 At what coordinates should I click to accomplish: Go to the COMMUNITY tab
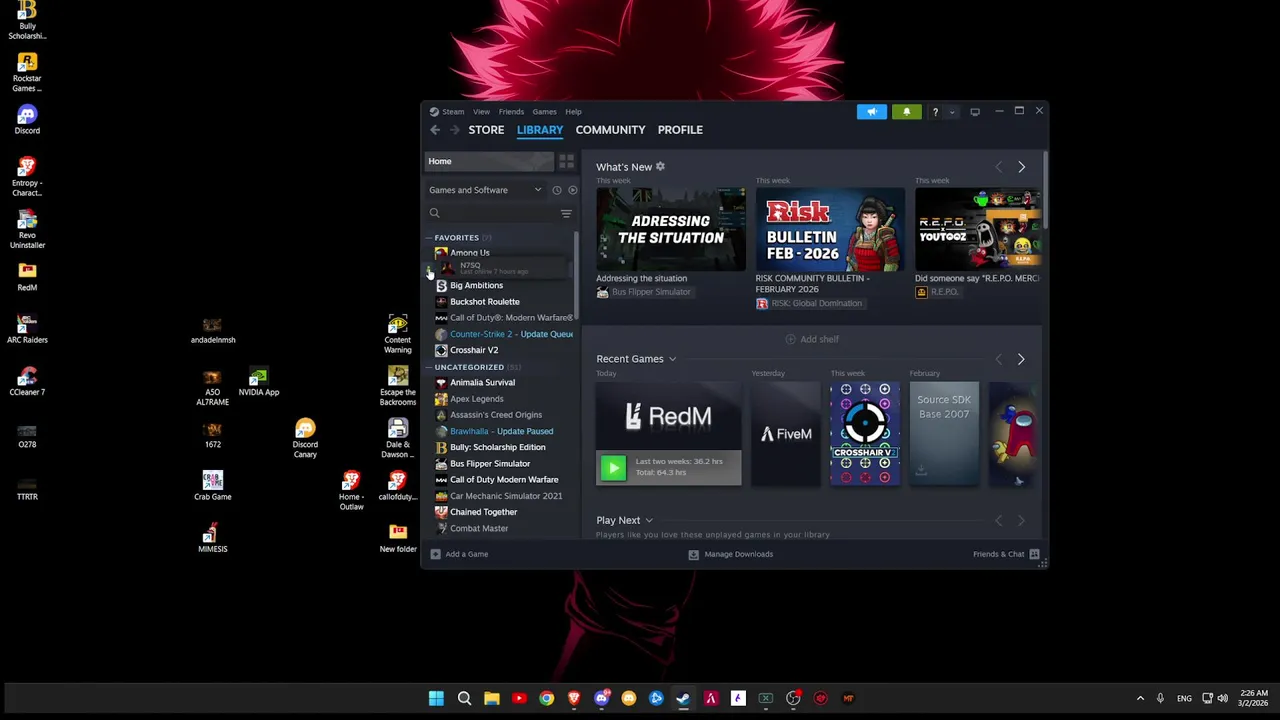pos(610,130)
